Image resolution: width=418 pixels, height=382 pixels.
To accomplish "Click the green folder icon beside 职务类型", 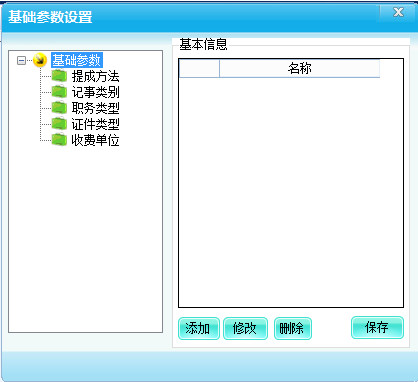I will coord(59,108).
